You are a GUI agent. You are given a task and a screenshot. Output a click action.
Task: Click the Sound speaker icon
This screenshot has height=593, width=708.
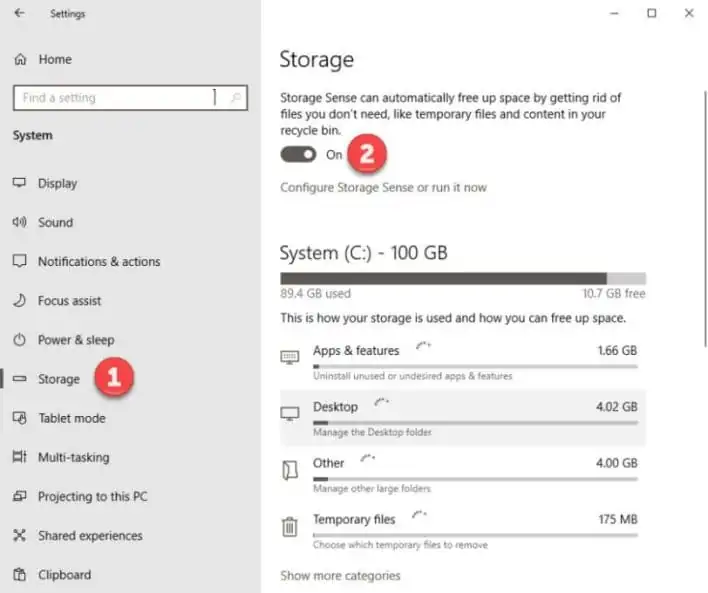19,222
